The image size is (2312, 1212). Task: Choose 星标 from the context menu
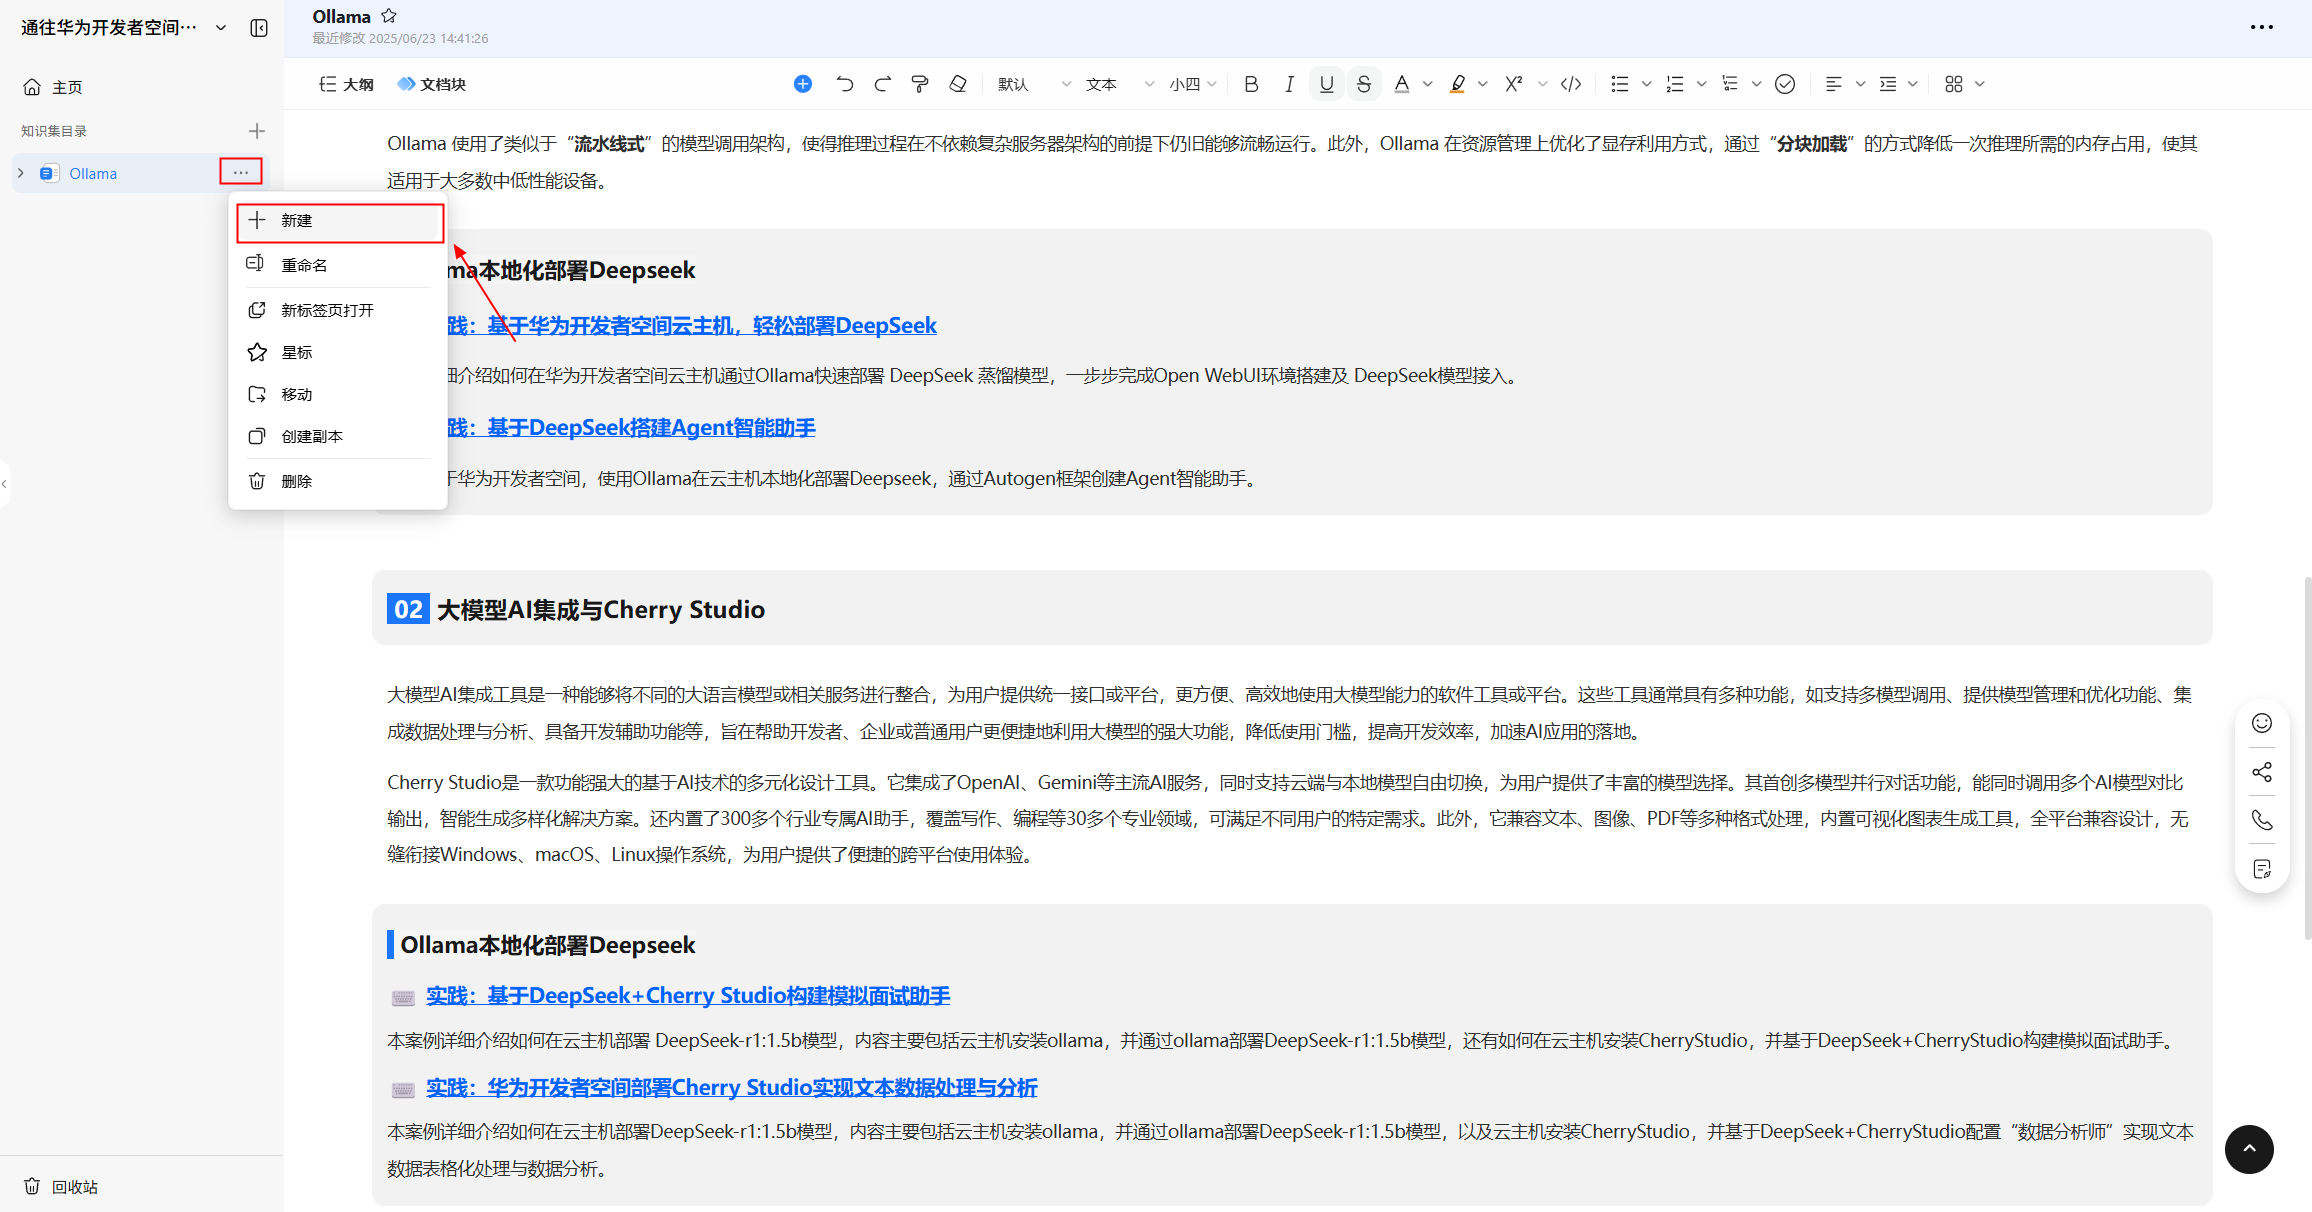[338, 352]
